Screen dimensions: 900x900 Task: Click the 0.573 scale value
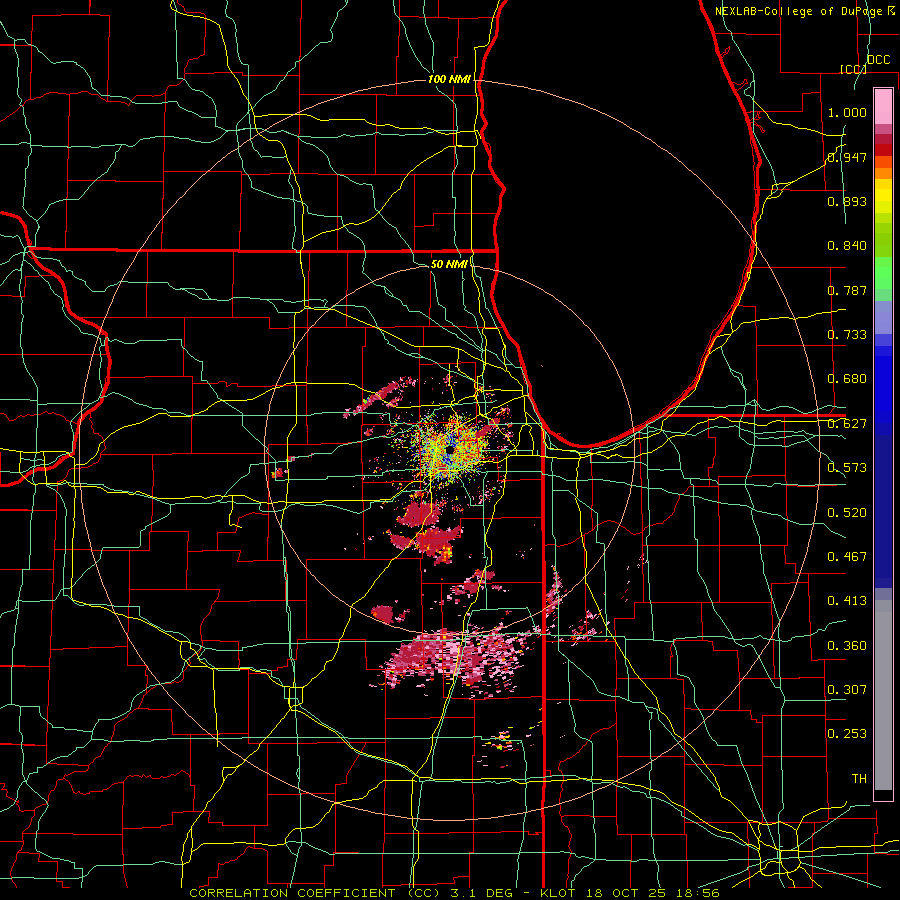pyautogui.click(x=847, y=468)
